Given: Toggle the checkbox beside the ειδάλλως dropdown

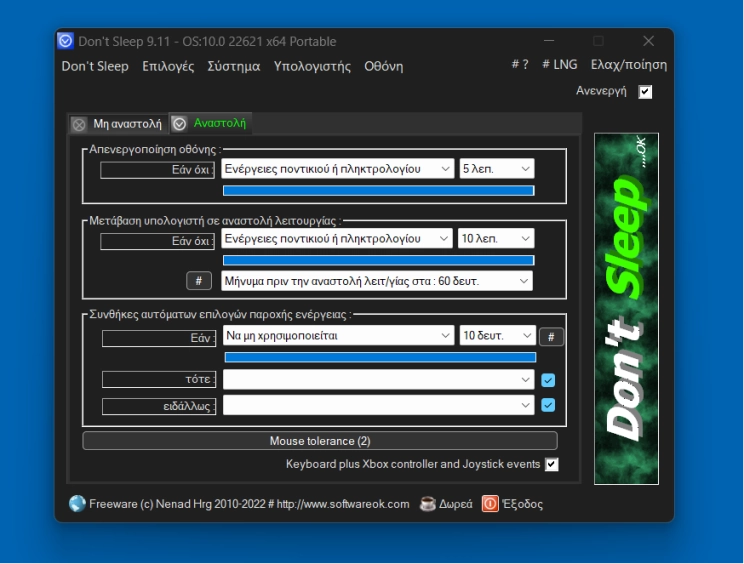Looking at the screenshot, I should (x=548, y=405).
